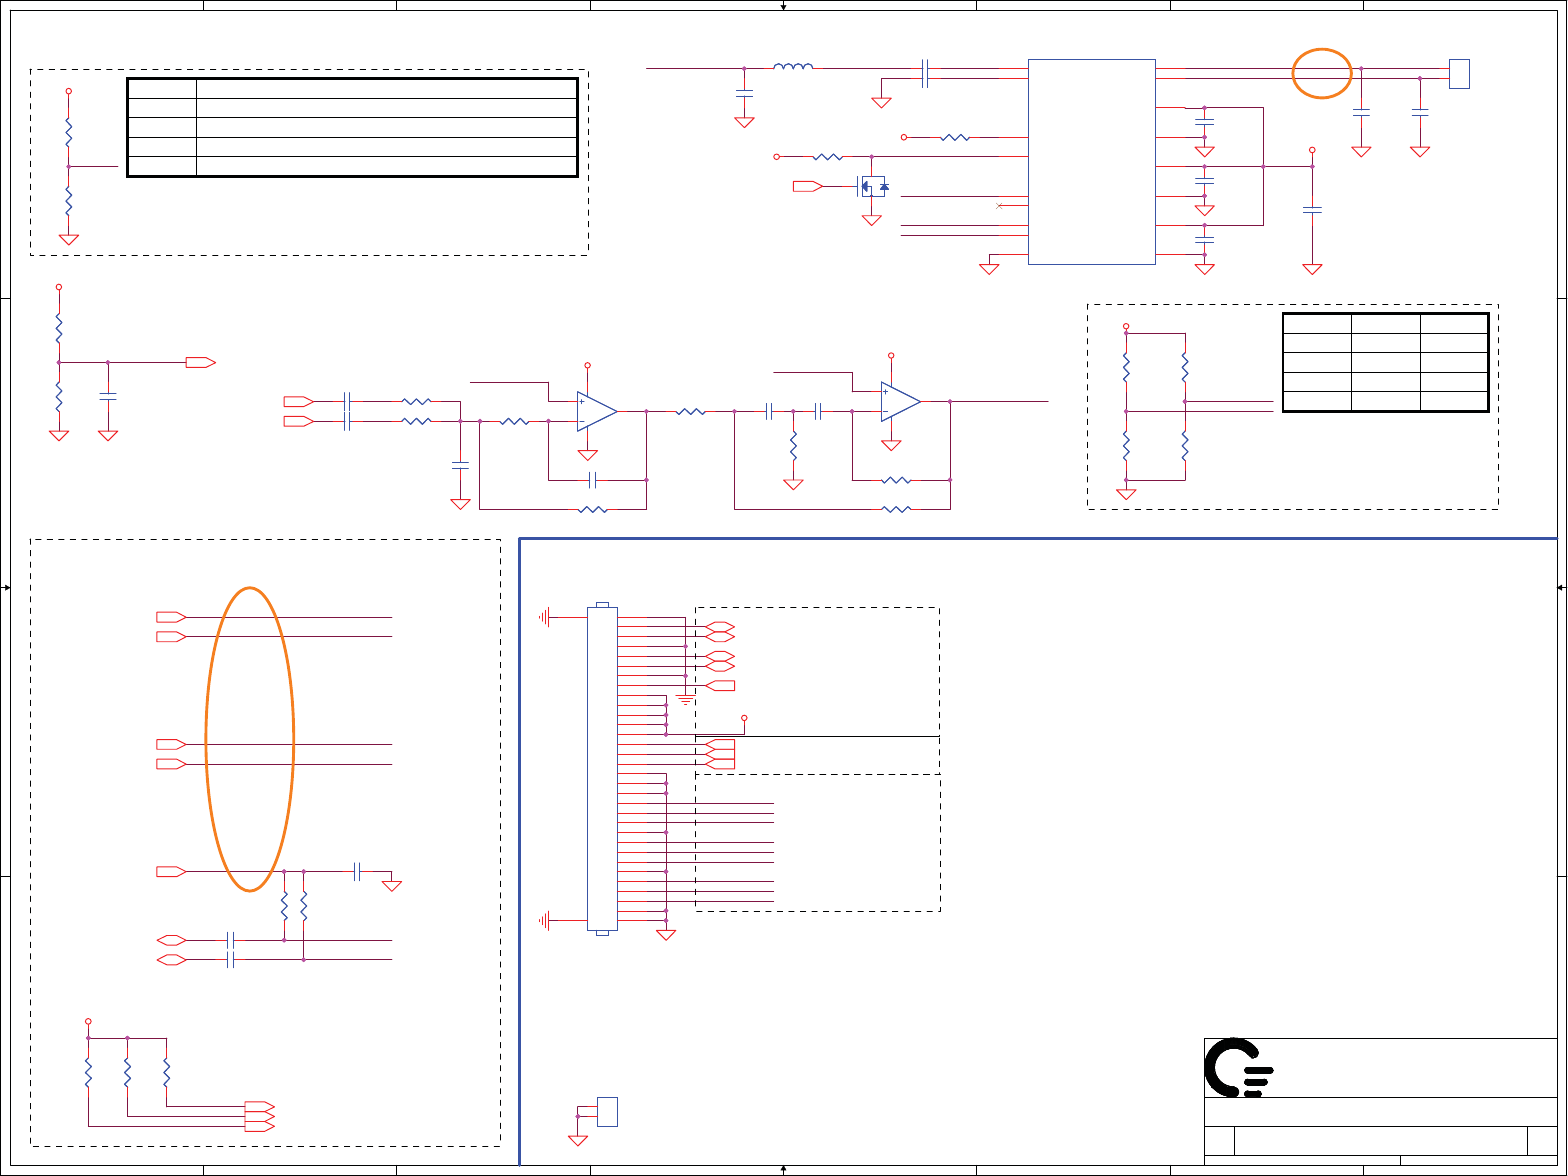Click the upper chassis ground left of connector
The width and height of the screenshot is (1568, 1176).
point(545,618)
